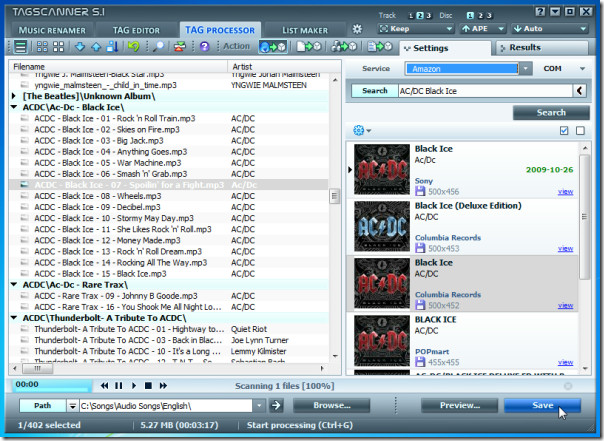Set Track format to option 3
The width and height of the screenshot is (604, 441).
pos(428,16)
